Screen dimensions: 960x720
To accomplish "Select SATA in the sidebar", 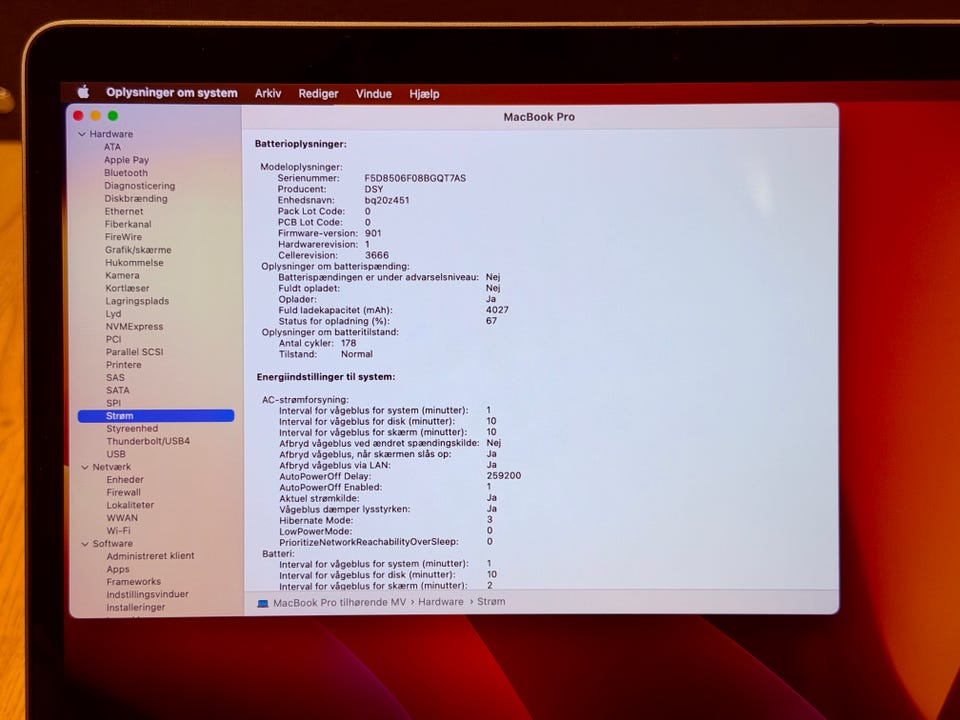I will tap(118, 391).
